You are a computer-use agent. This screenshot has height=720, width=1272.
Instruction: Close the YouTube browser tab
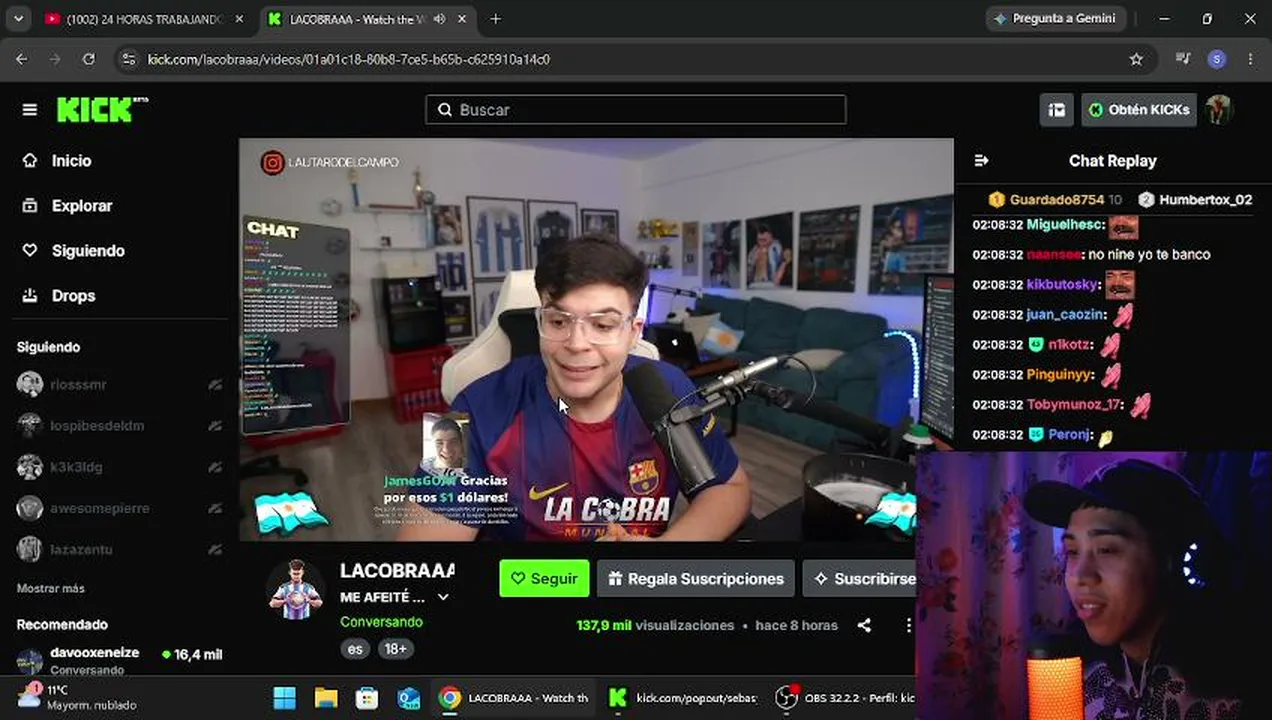[240, 19]
